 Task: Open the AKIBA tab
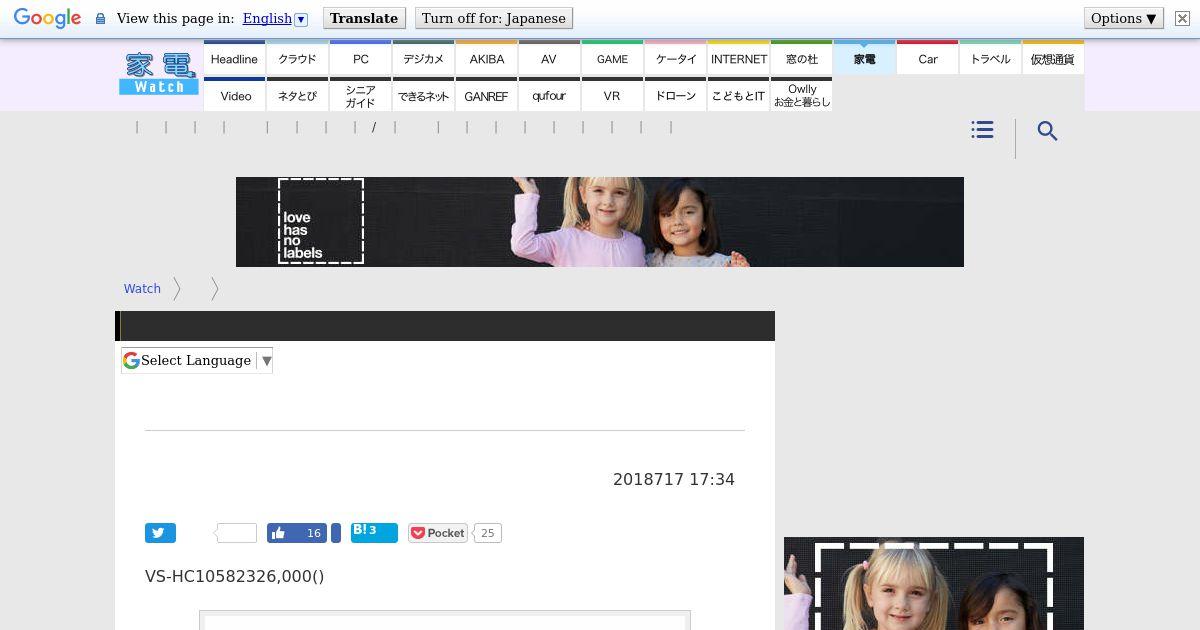coord(486,58)
